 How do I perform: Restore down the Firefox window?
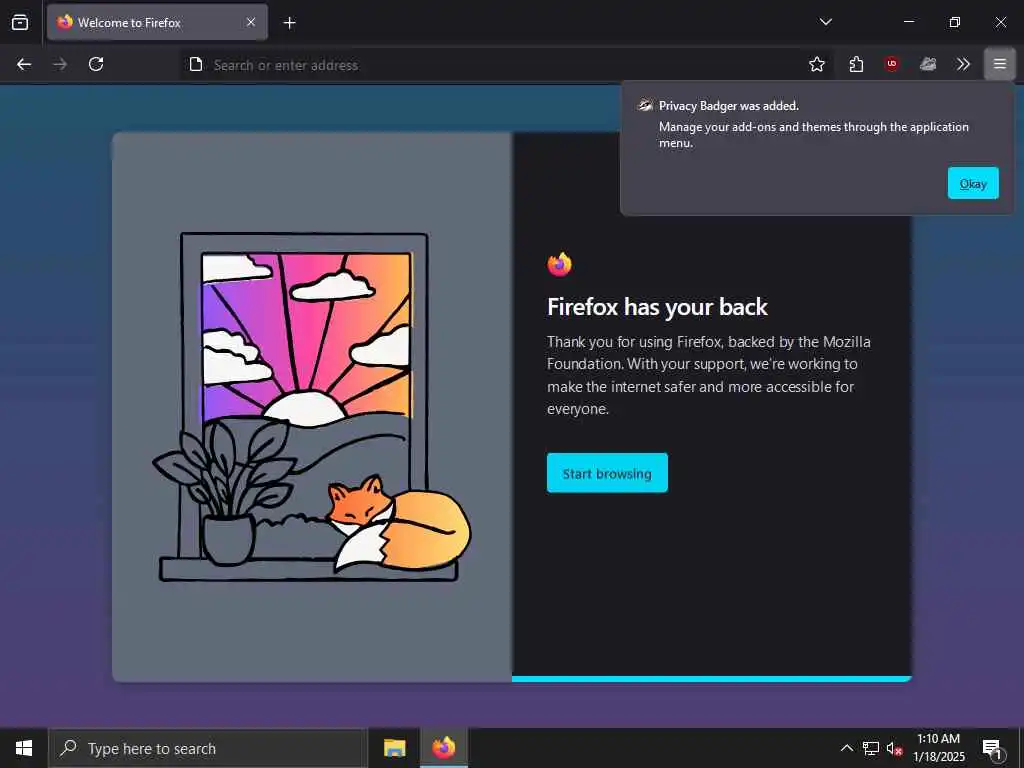955,22
